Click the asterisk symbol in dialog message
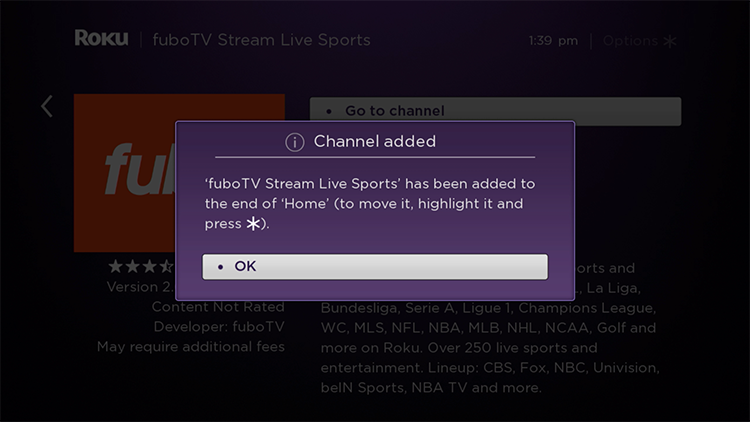This screenshot has width=750, height=422. point(254,224)
